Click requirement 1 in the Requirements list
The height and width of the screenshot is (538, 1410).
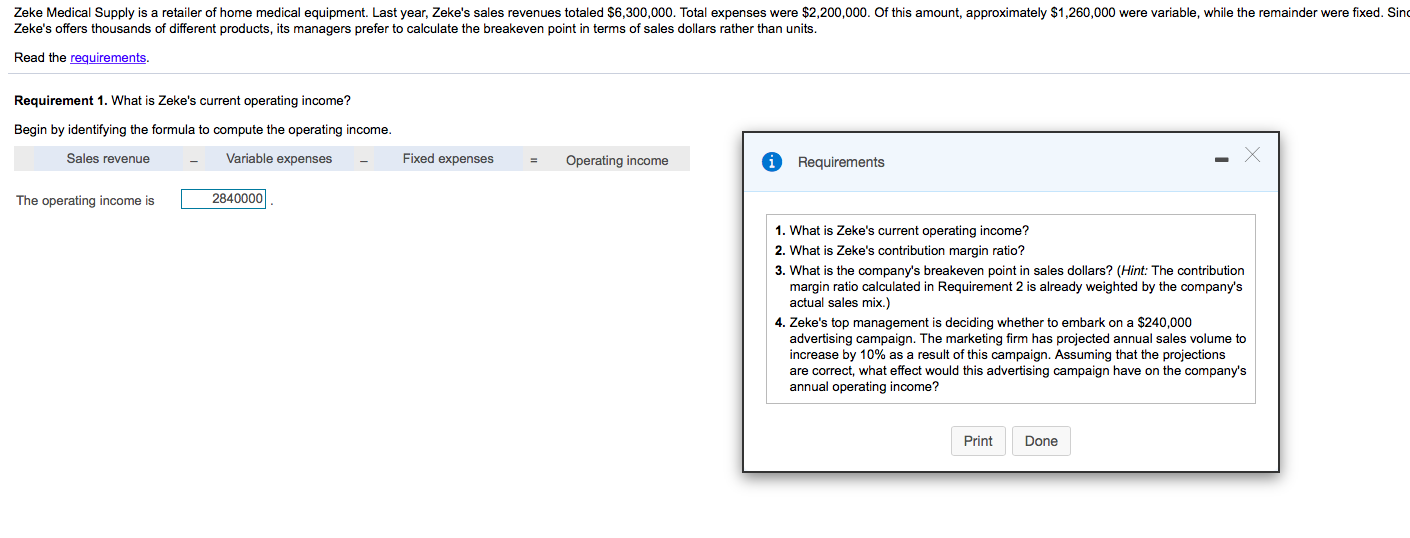click(x=902, y=231)
